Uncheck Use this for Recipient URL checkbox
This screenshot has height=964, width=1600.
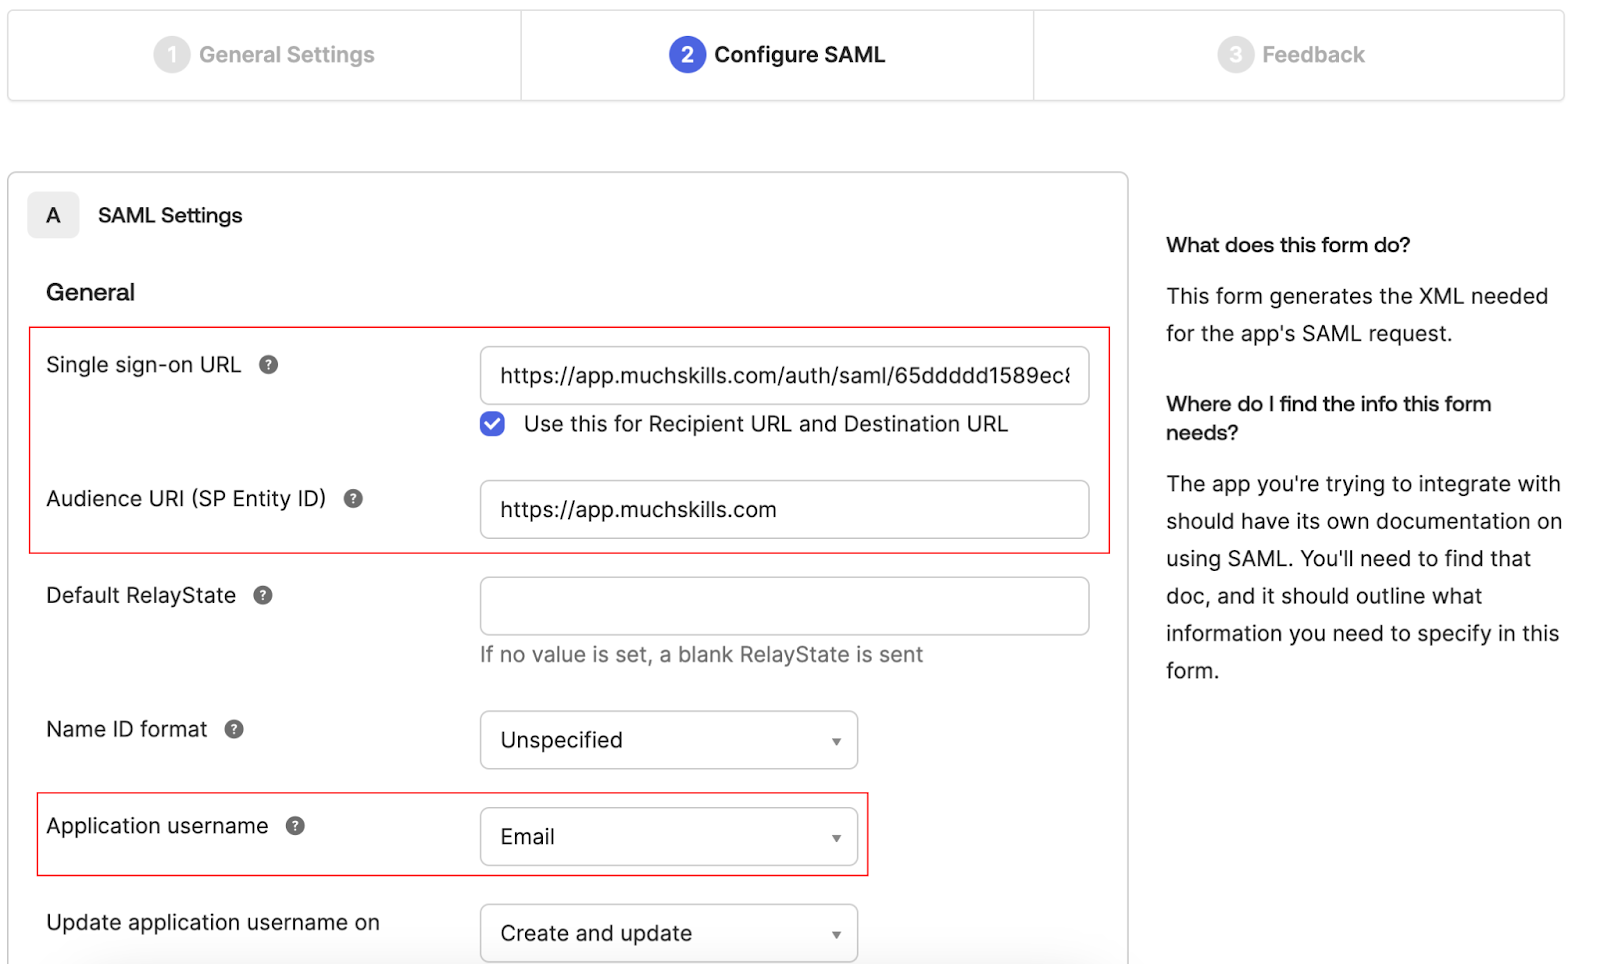492,424
